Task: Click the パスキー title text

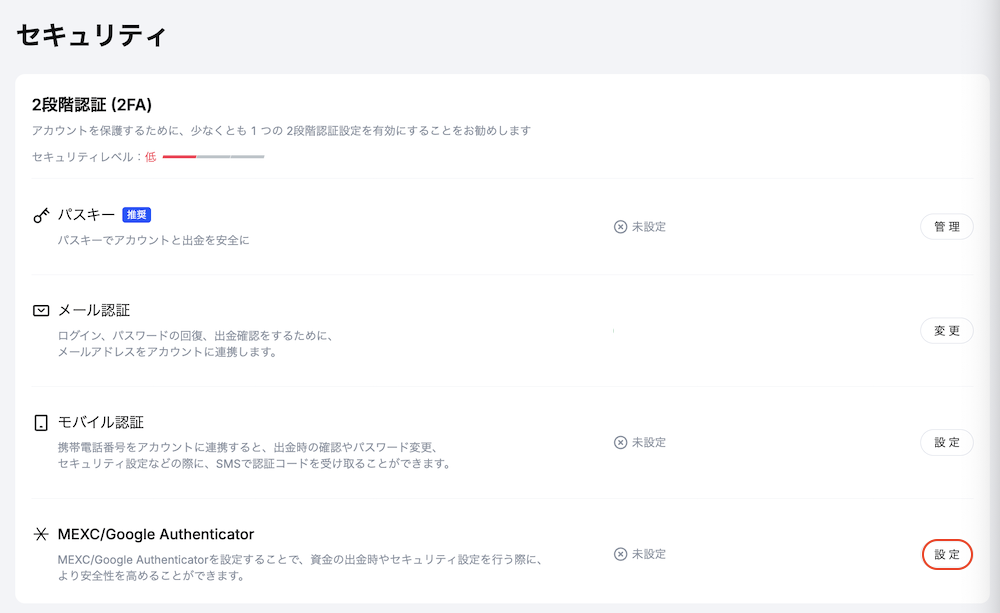Action: (x=86, y=215)
